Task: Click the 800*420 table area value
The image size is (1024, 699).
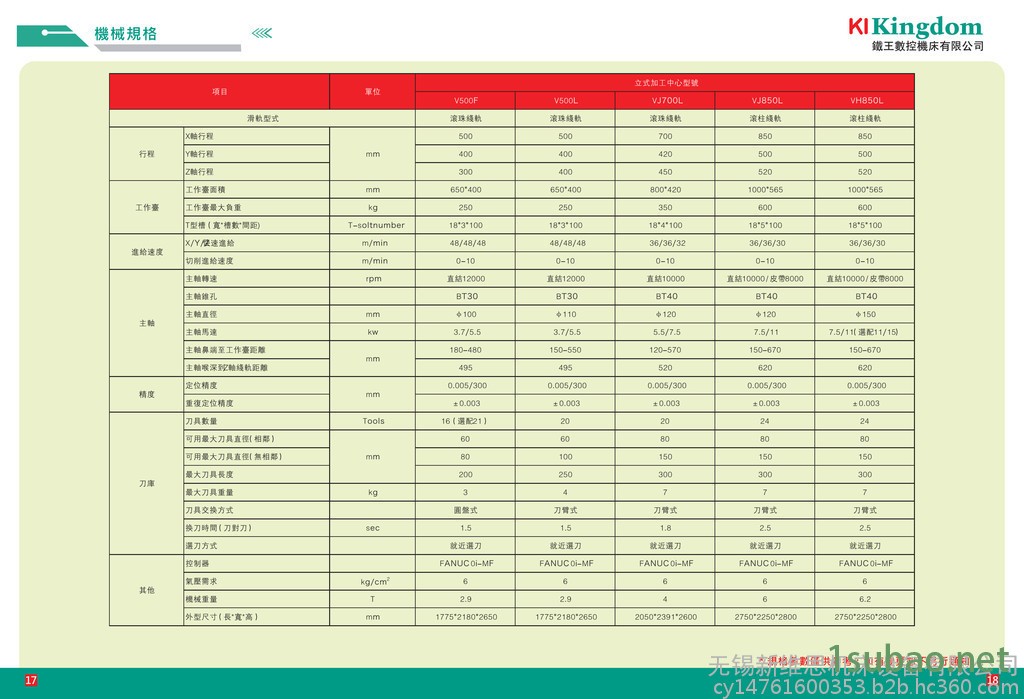Action: tap(665, 190)
